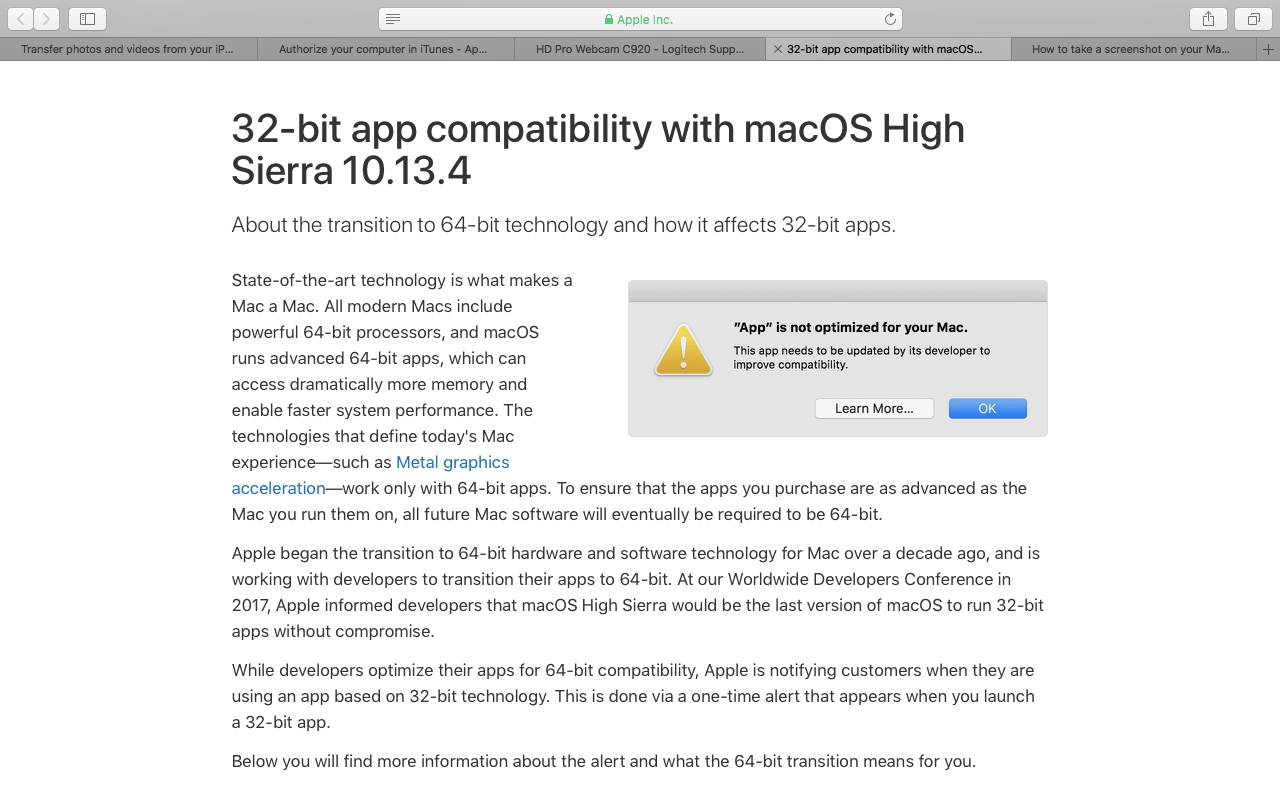Click the OK button in alert image
Screen dimensions: 1280x800
pos(987,408)
